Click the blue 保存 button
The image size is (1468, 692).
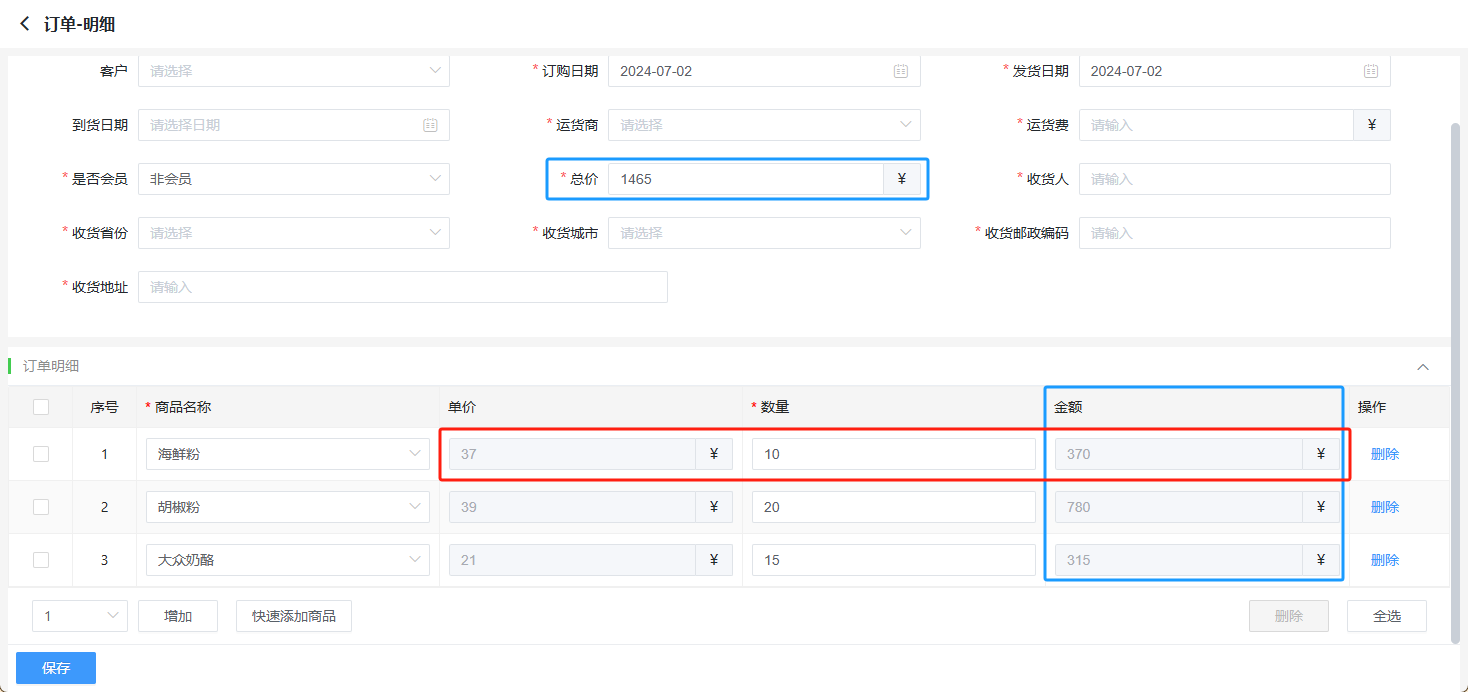pos(56,668)
